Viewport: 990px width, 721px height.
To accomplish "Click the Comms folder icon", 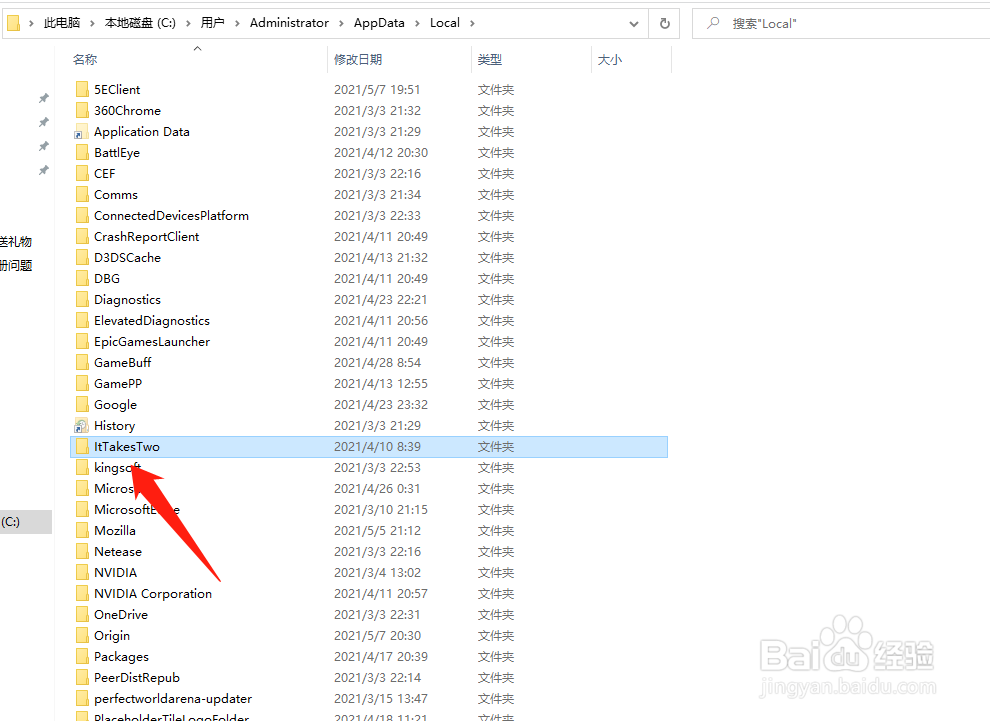I will [x=81, y=194].
